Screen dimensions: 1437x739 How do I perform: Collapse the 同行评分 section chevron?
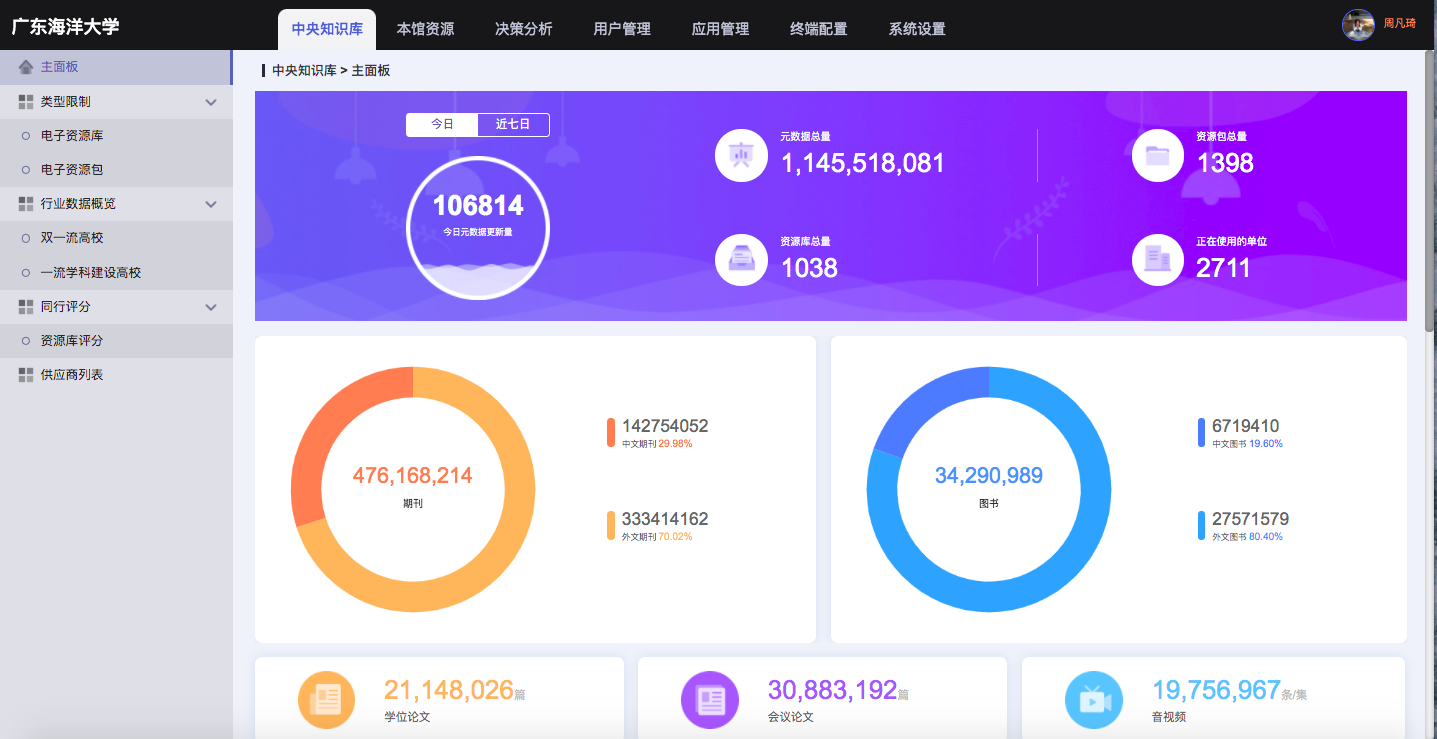pos(211,307)
